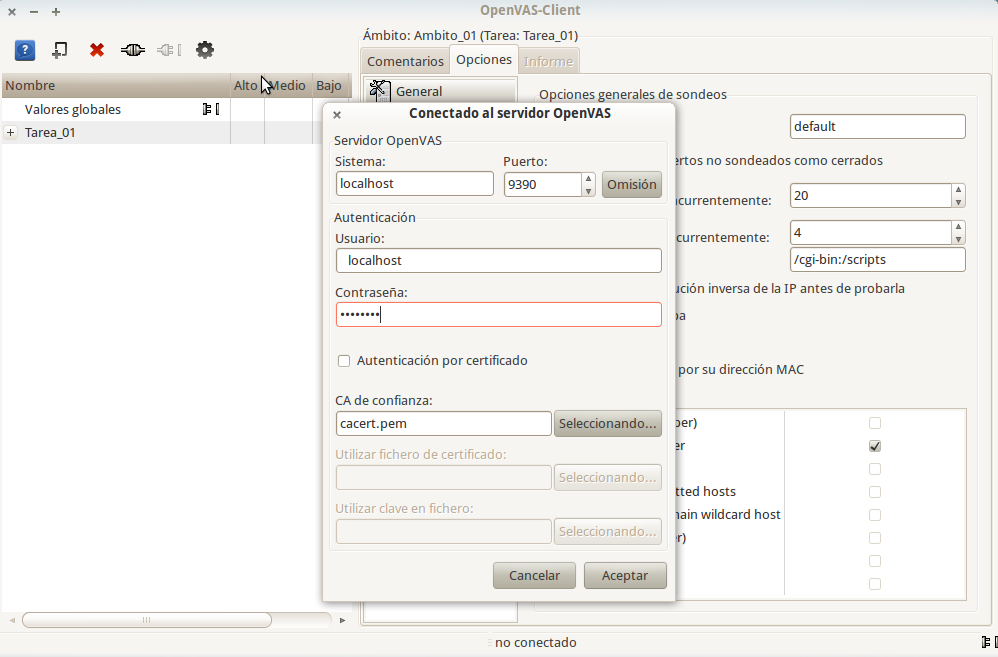
Task: Open preferences with the gear icon
Action: [x=205, y=50]
